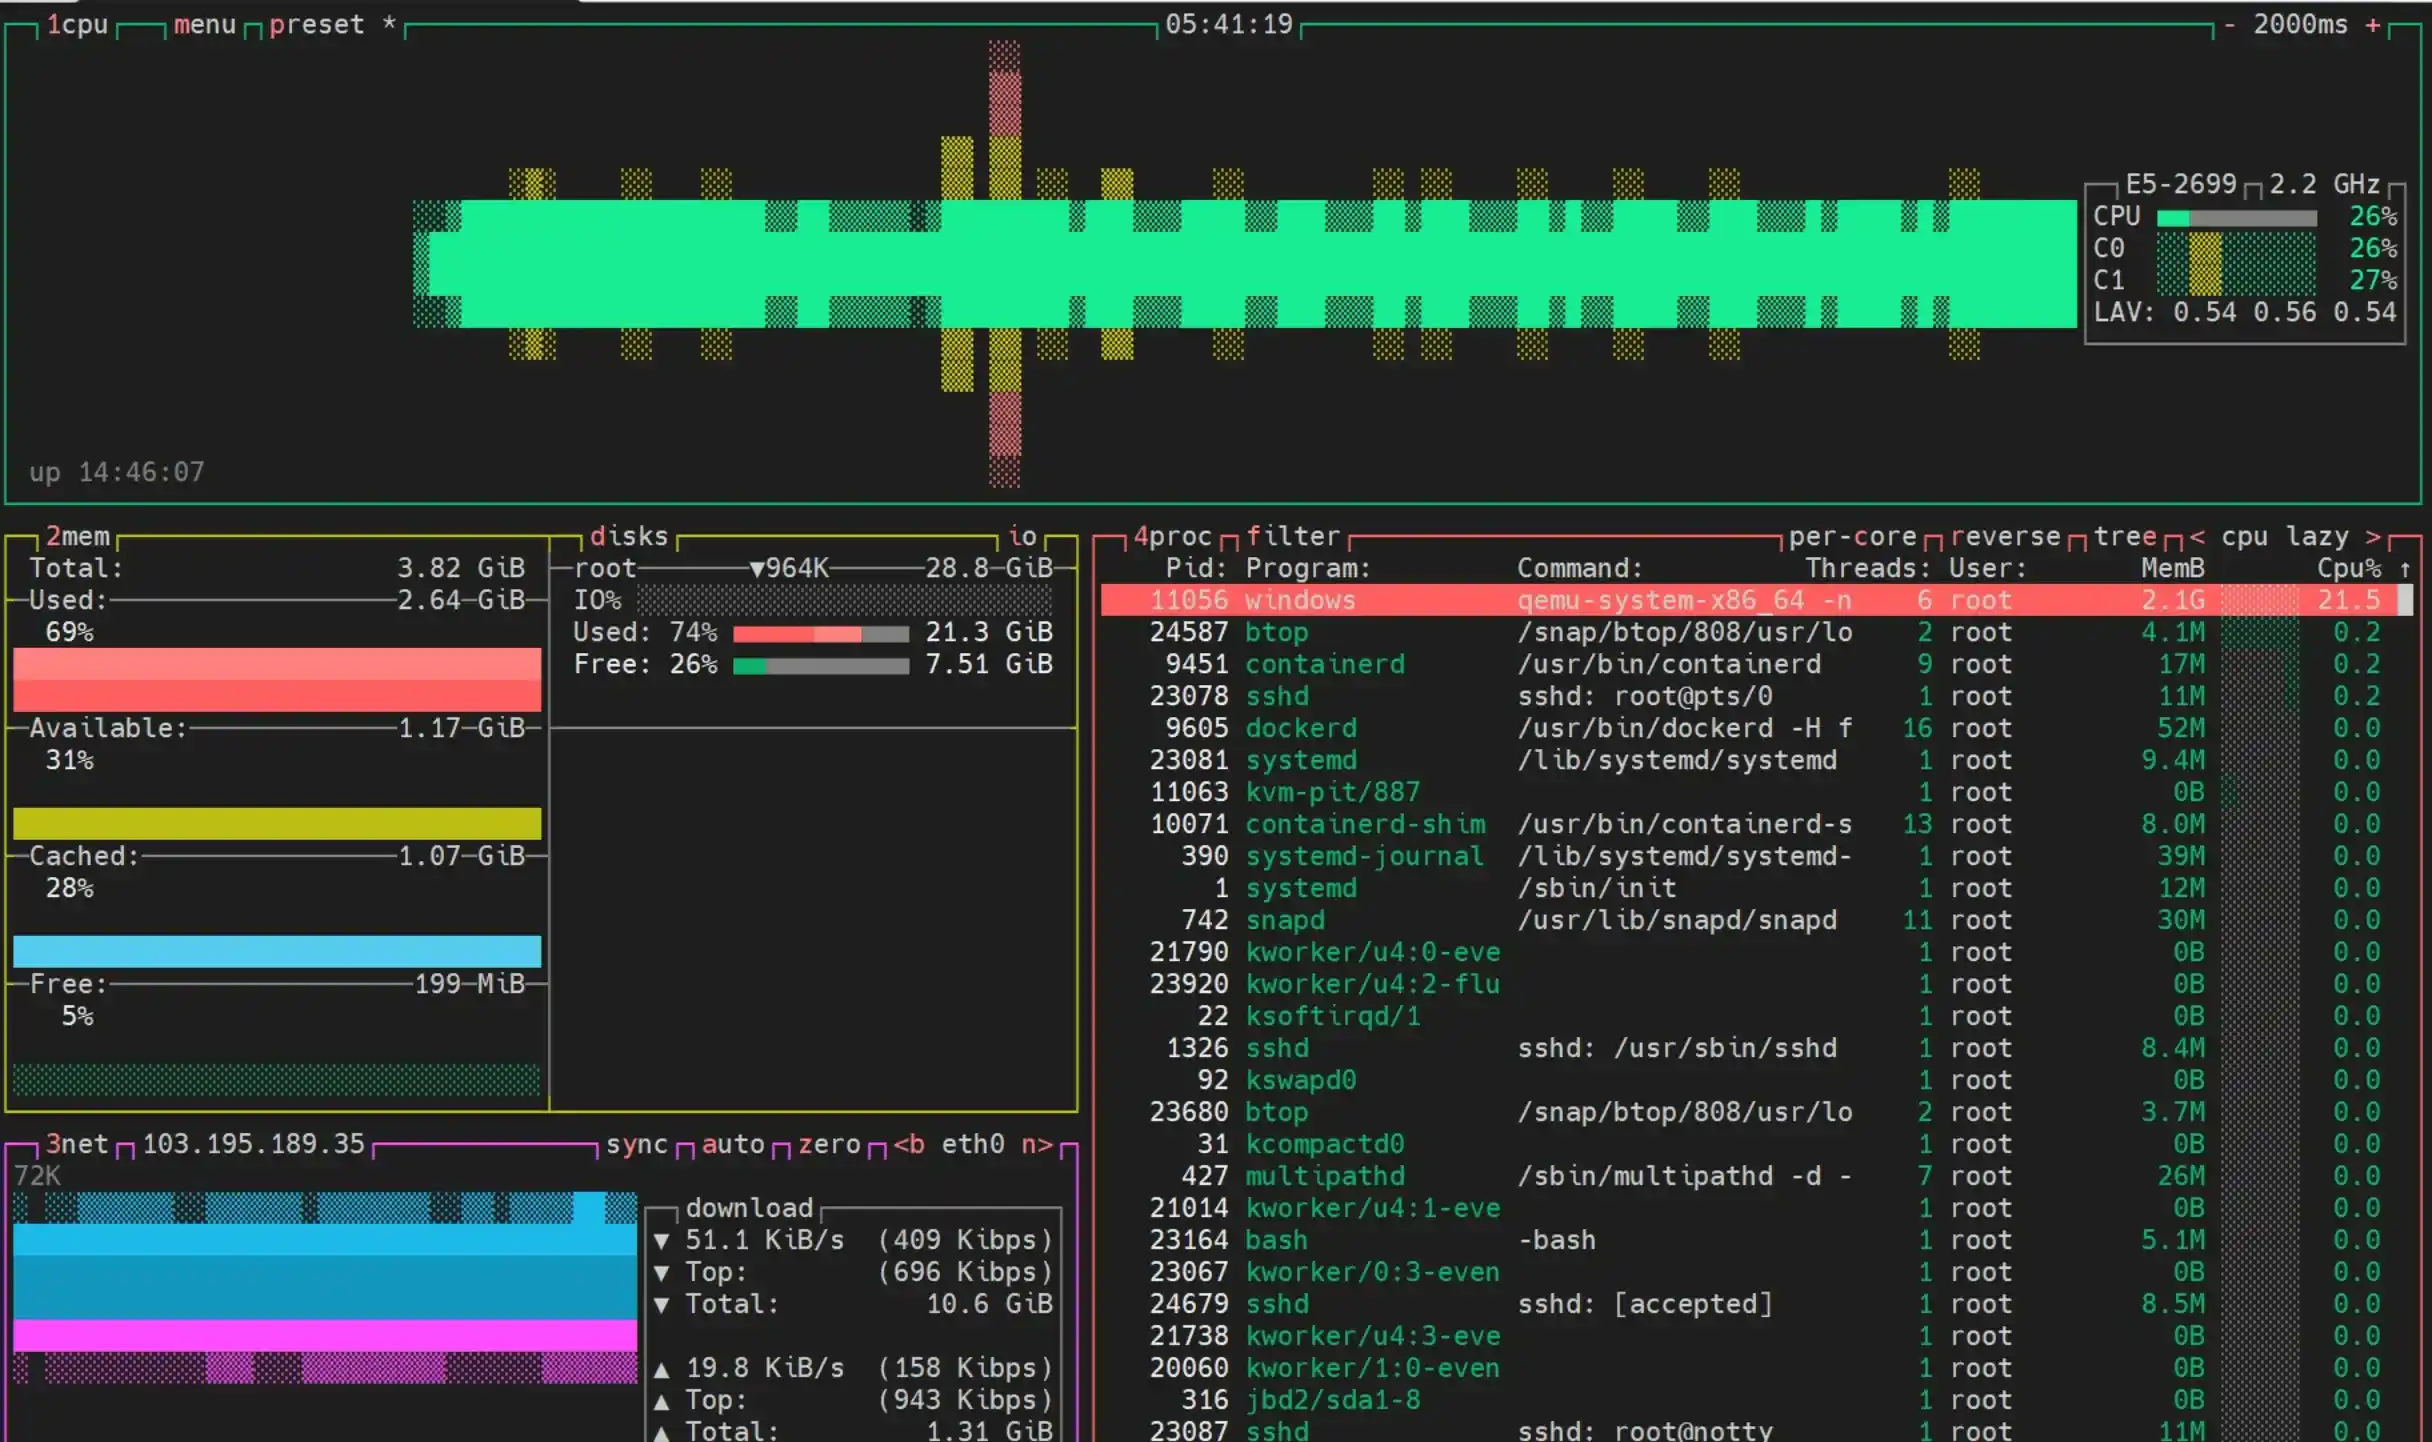Decrease the update interval with minus
The width and height of the screenshot is (2432, 1442).
[x=2229, y=24]
